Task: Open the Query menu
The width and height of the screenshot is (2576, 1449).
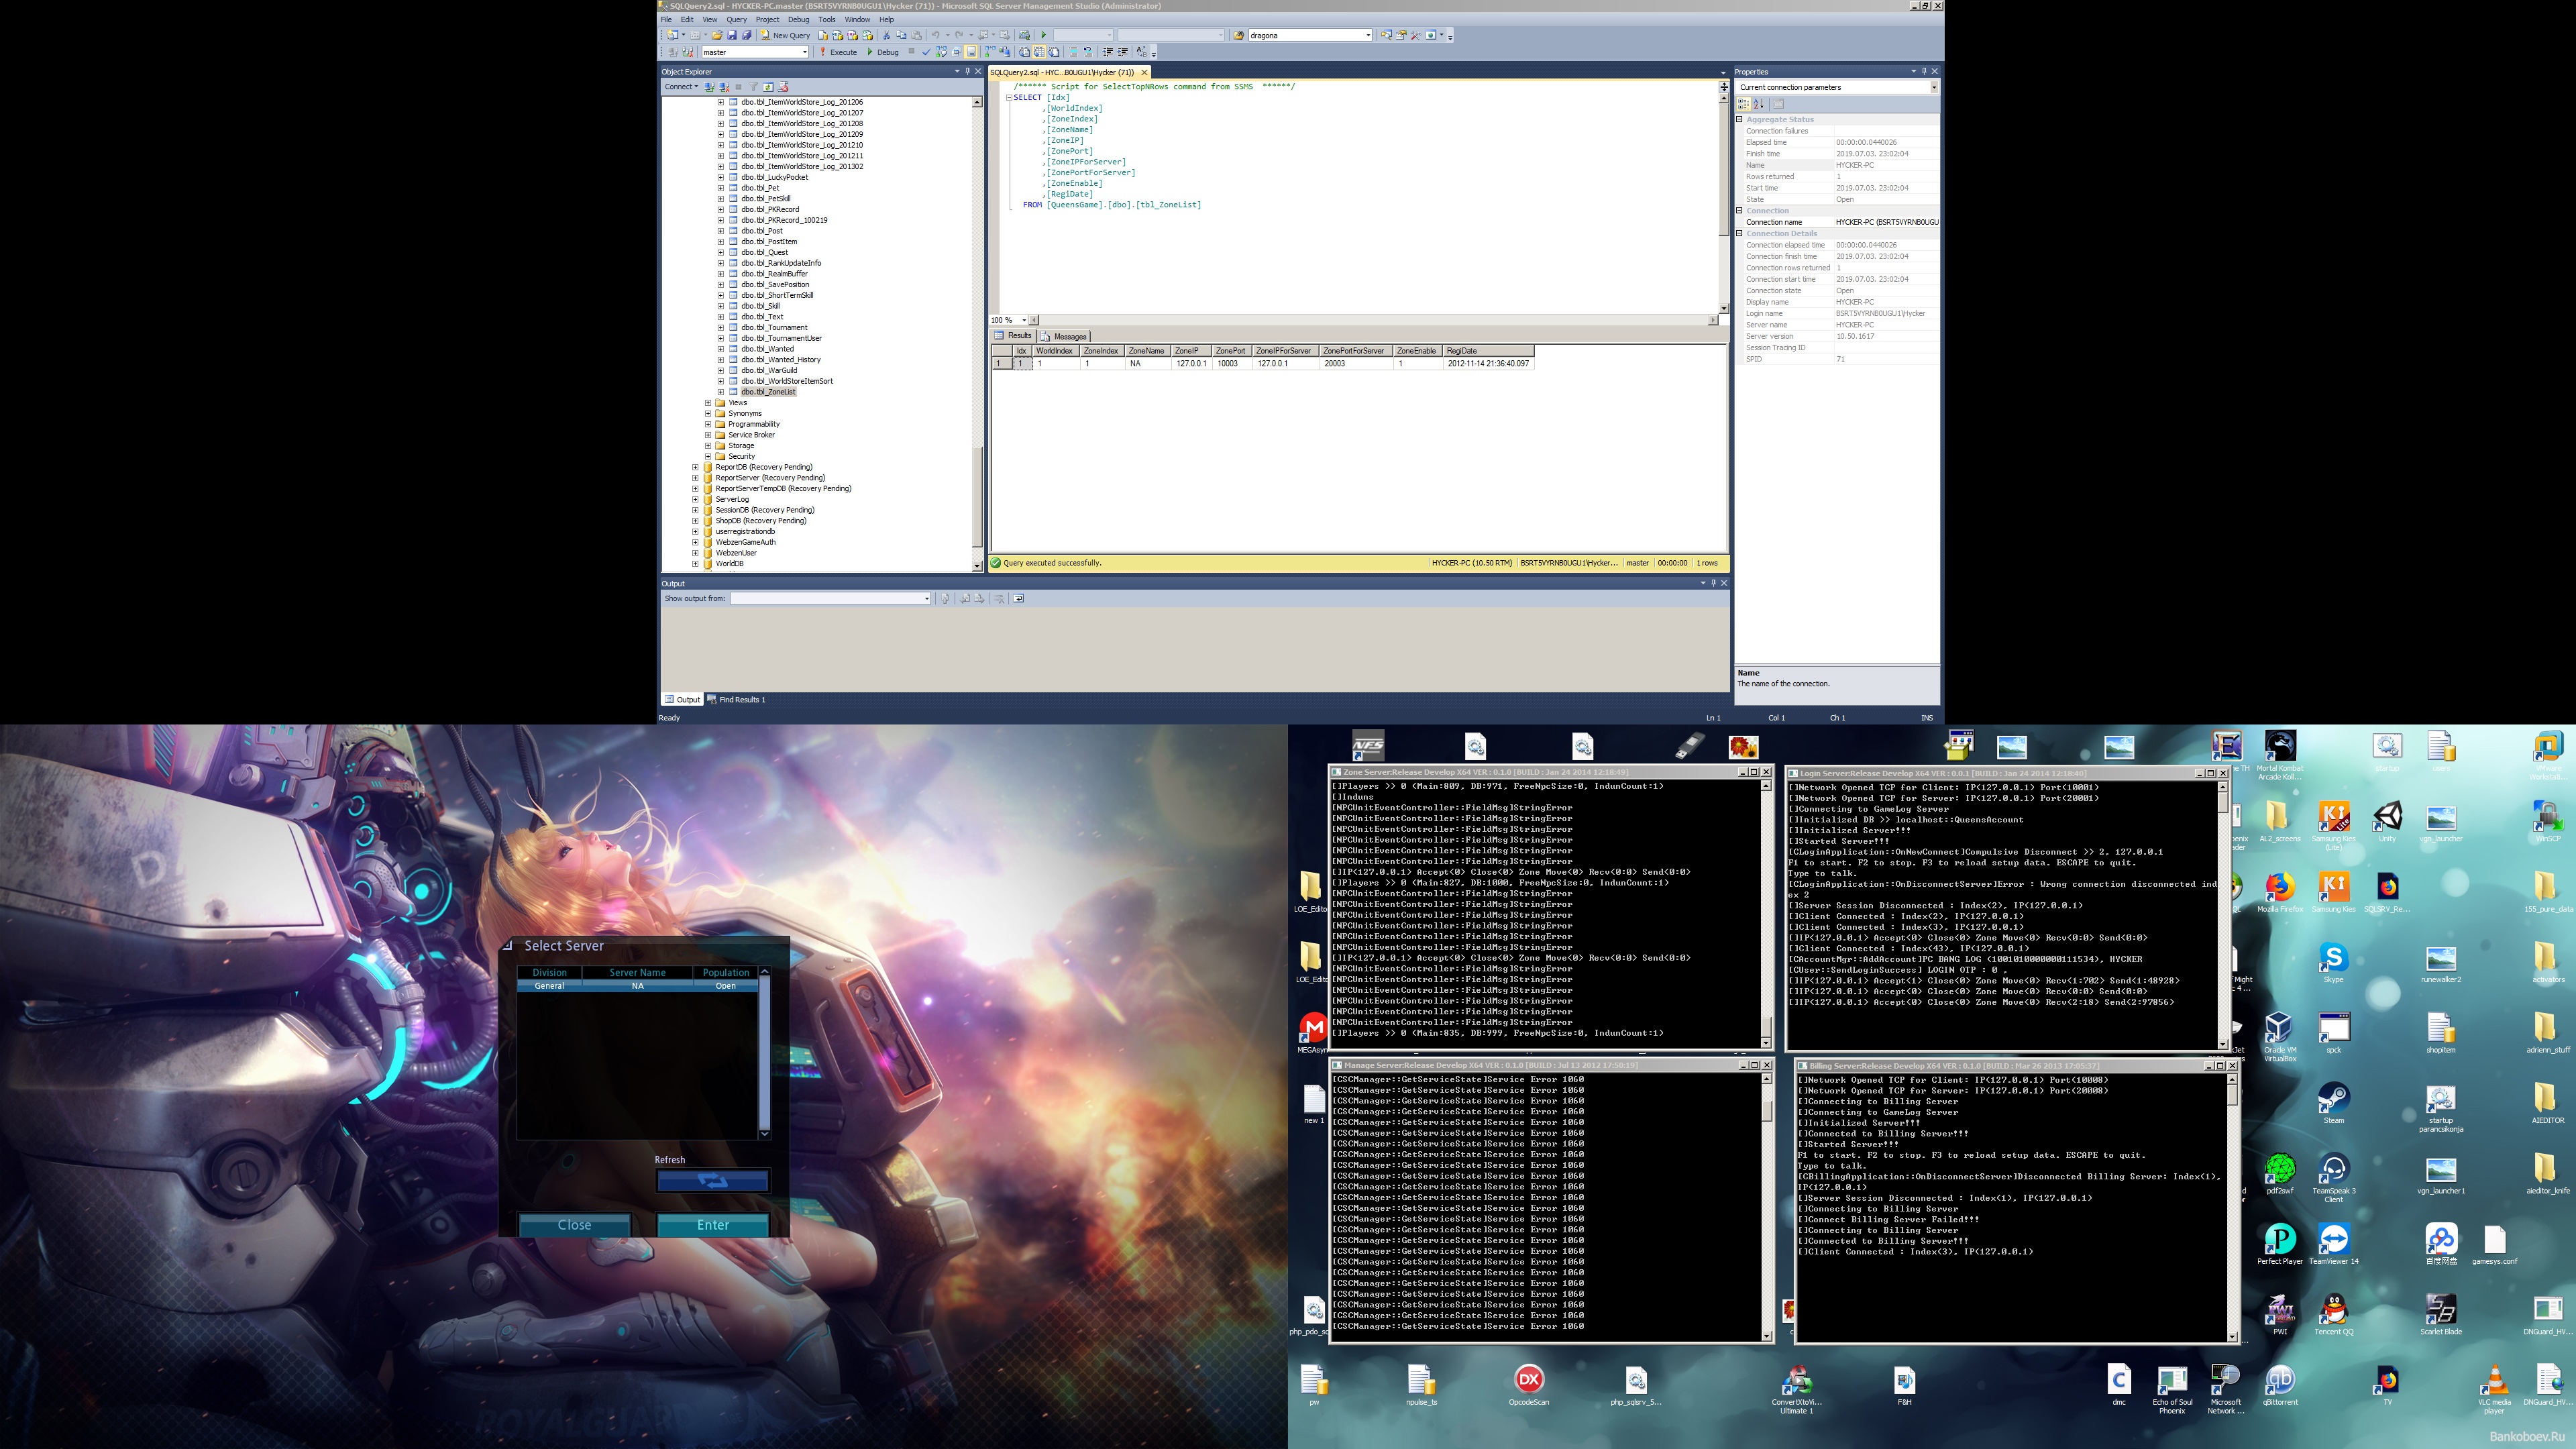Action: [x=737, y=19]
